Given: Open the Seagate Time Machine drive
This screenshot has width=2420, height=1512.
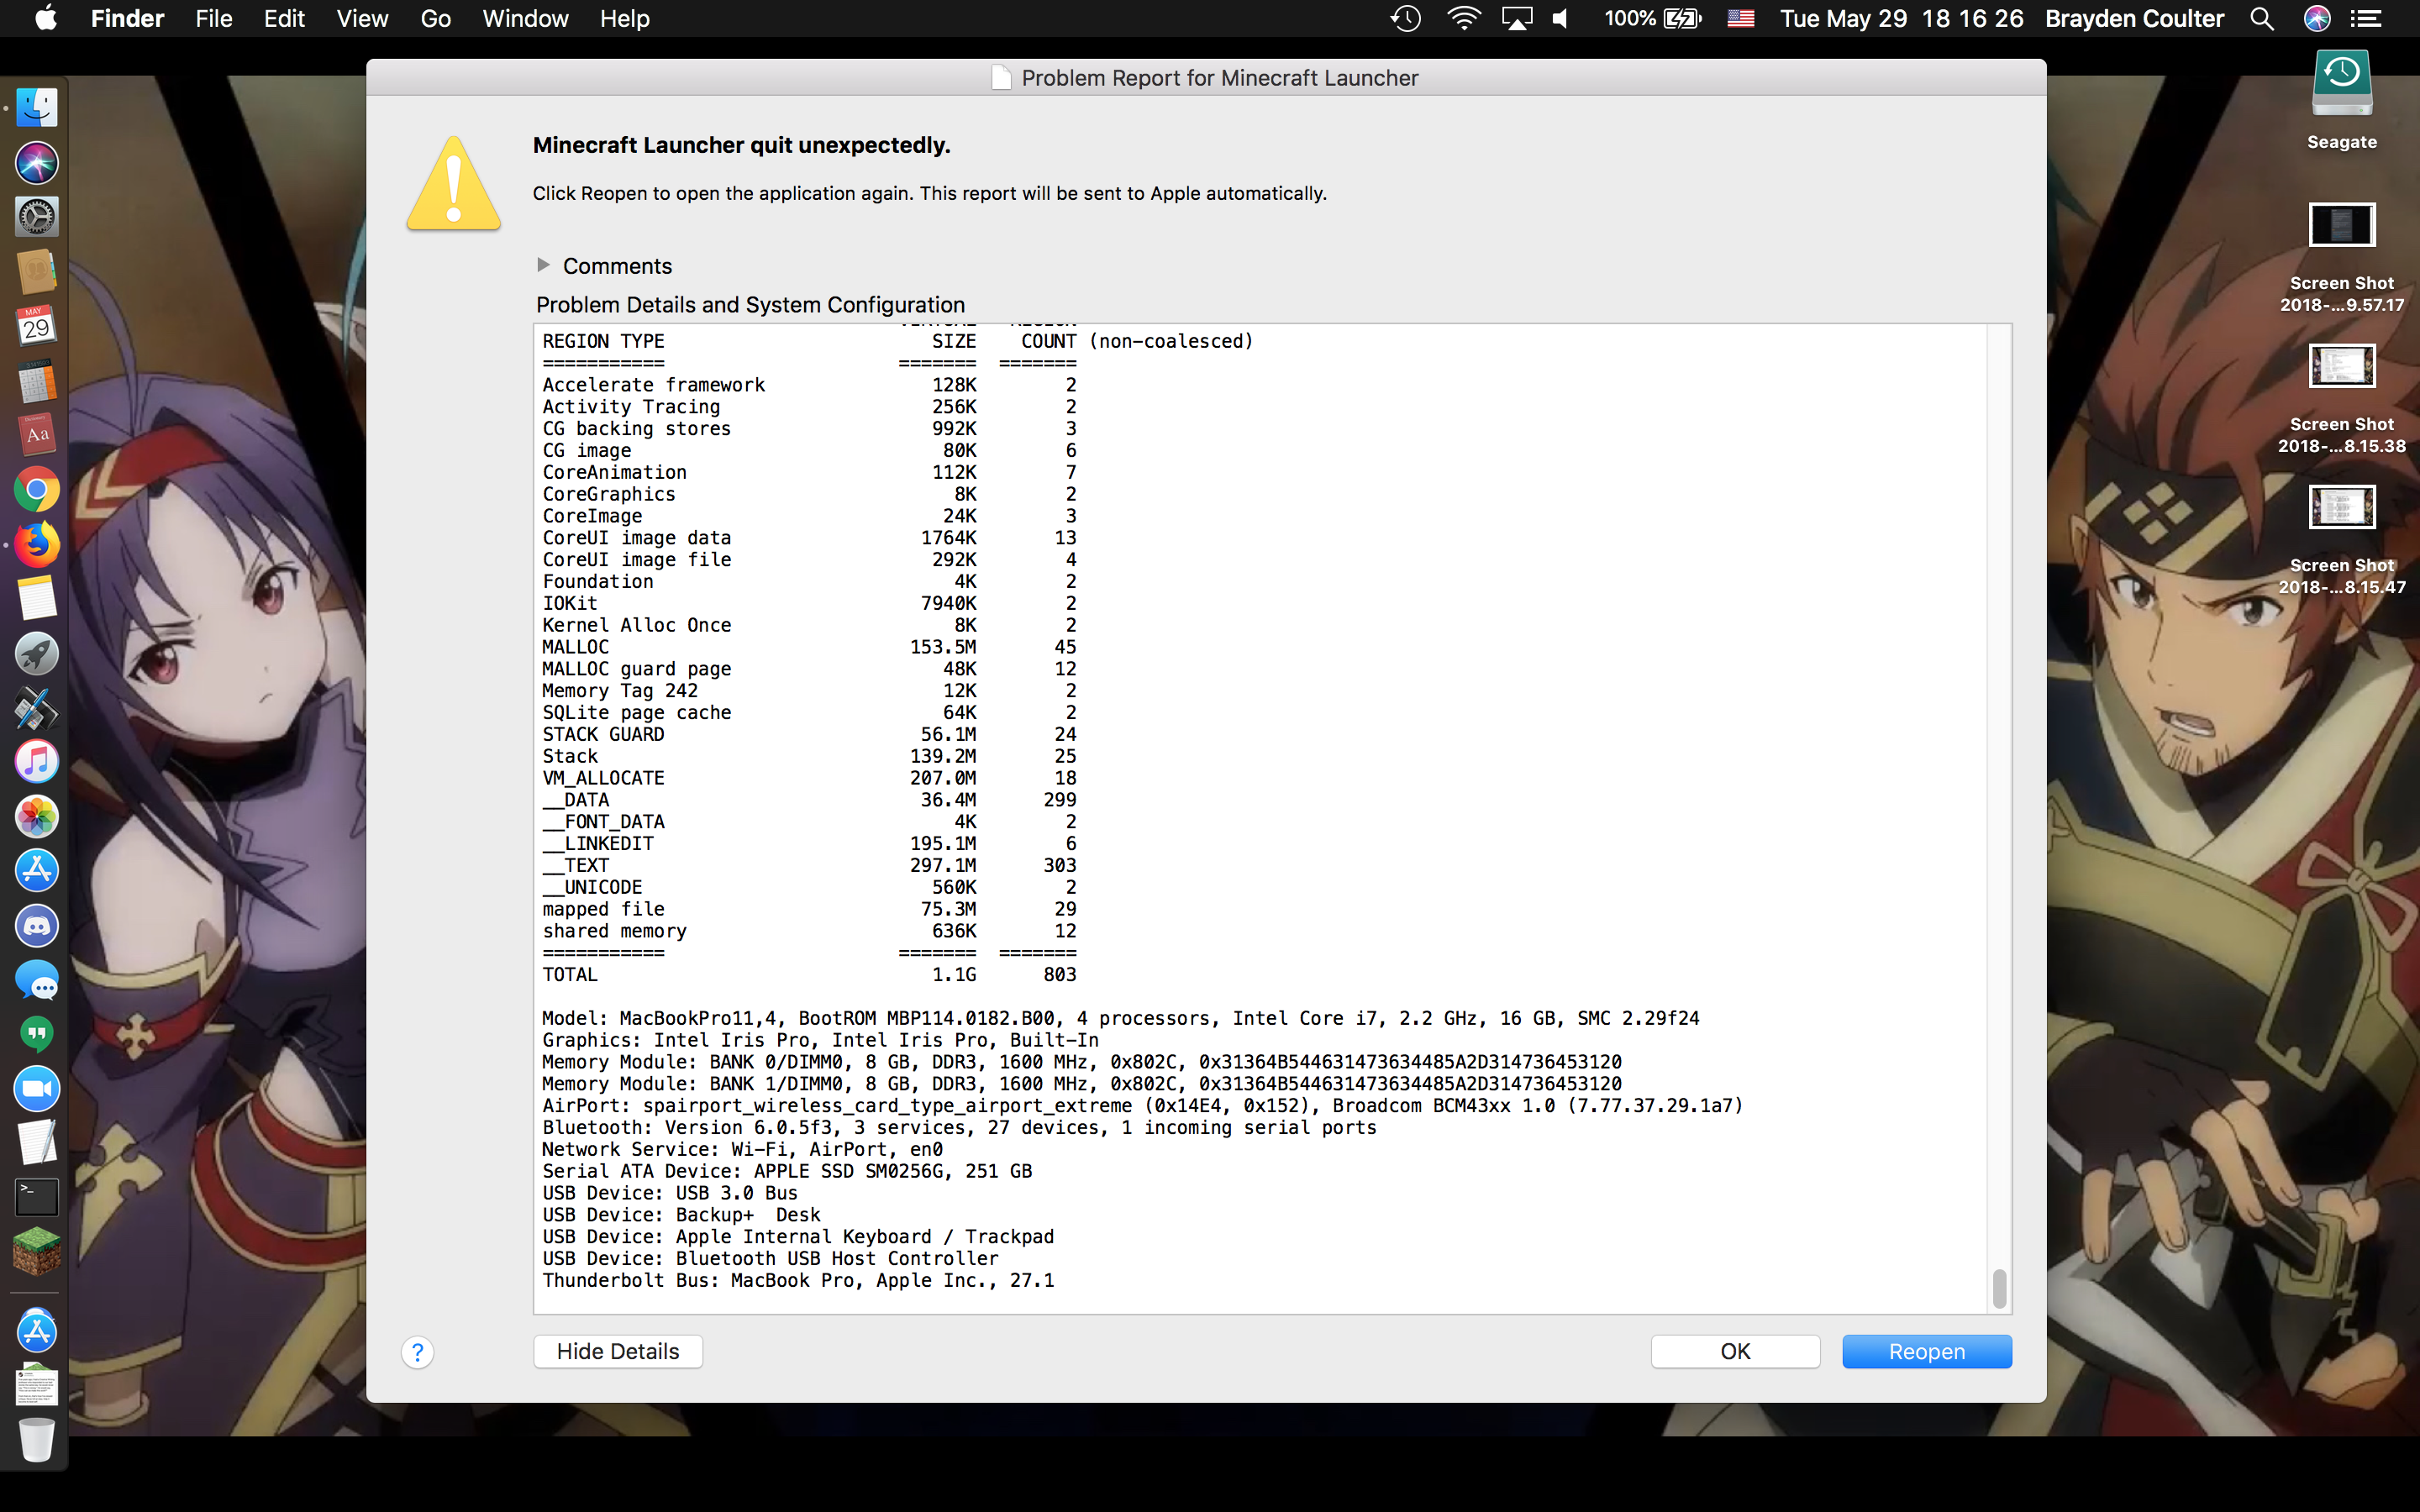Looking at the screenshot, I should coord(2341,85).
